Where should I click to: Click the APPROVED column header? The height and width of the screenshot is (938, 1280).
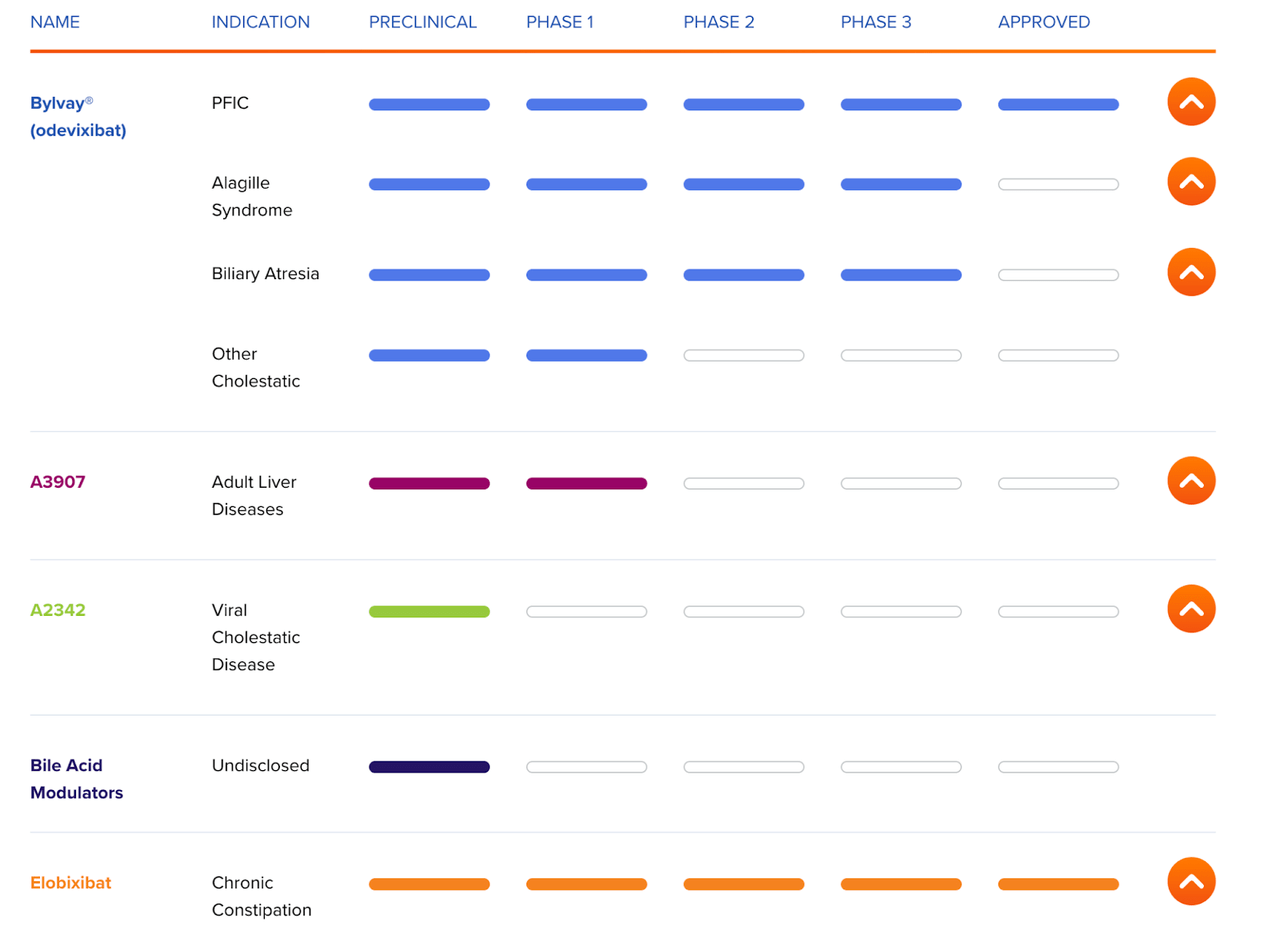click(x=1044, y=22)
